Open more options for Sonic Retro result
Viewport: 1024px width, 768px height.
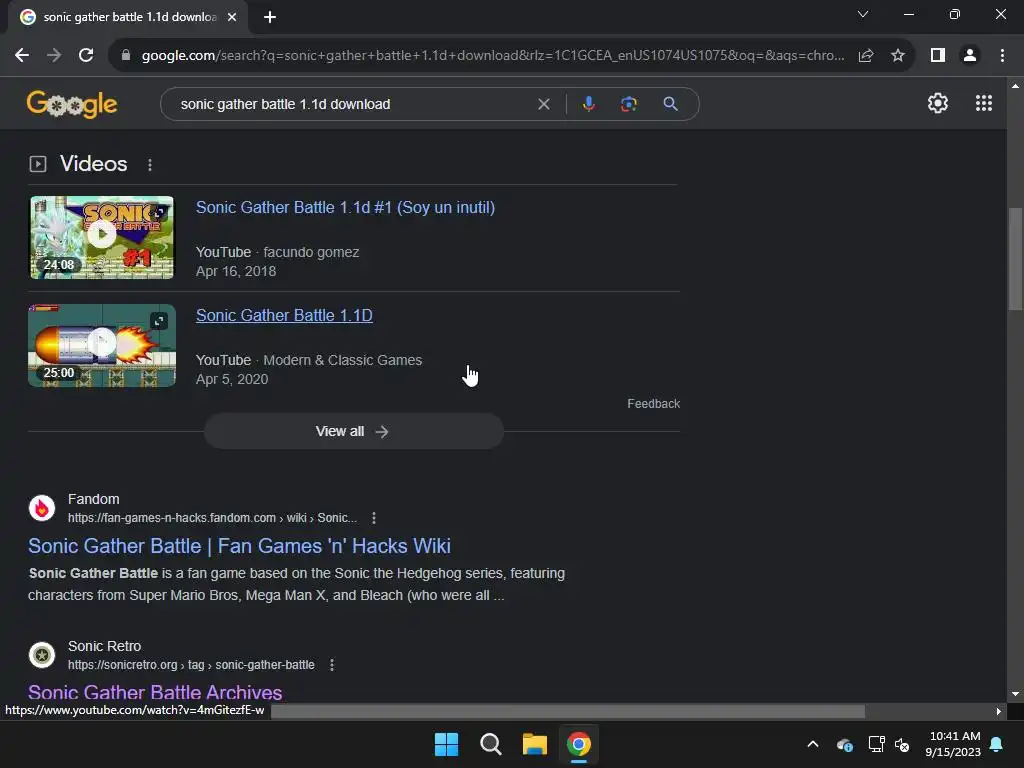point(332,665)
